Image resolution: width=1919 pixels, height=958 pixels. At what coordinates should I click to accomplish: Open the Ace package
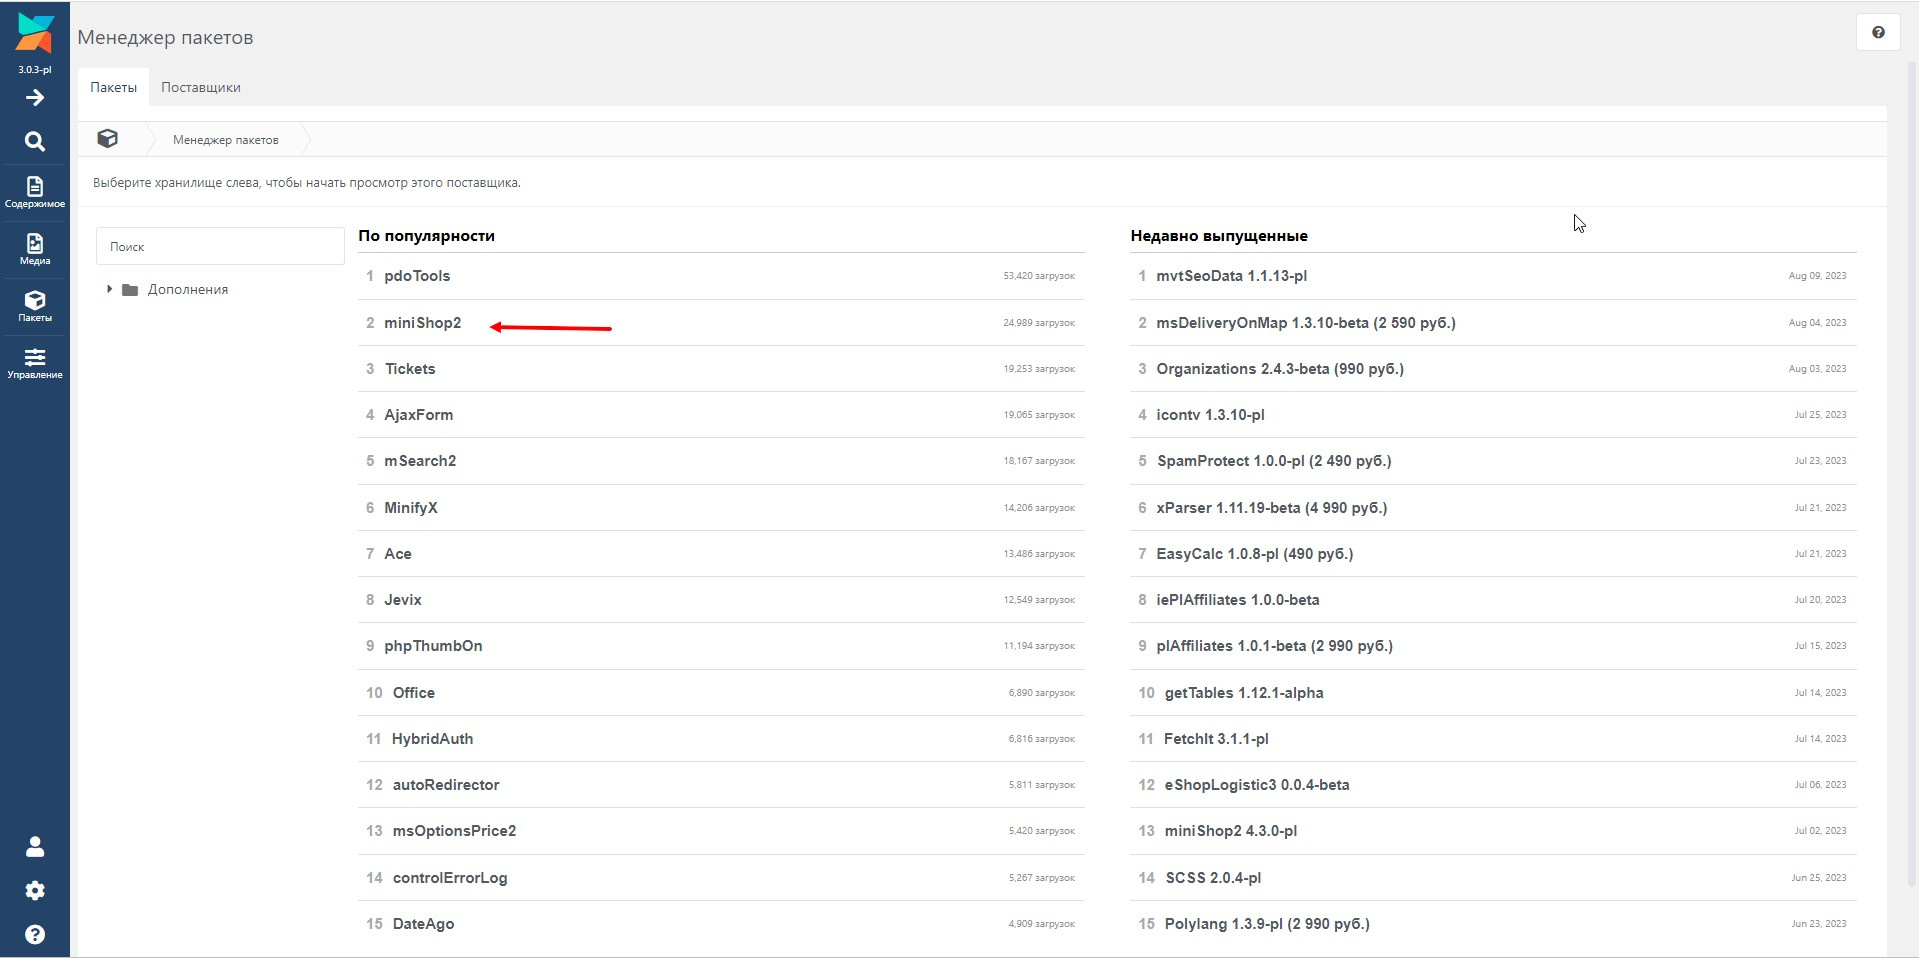click(x=398, y=554)
